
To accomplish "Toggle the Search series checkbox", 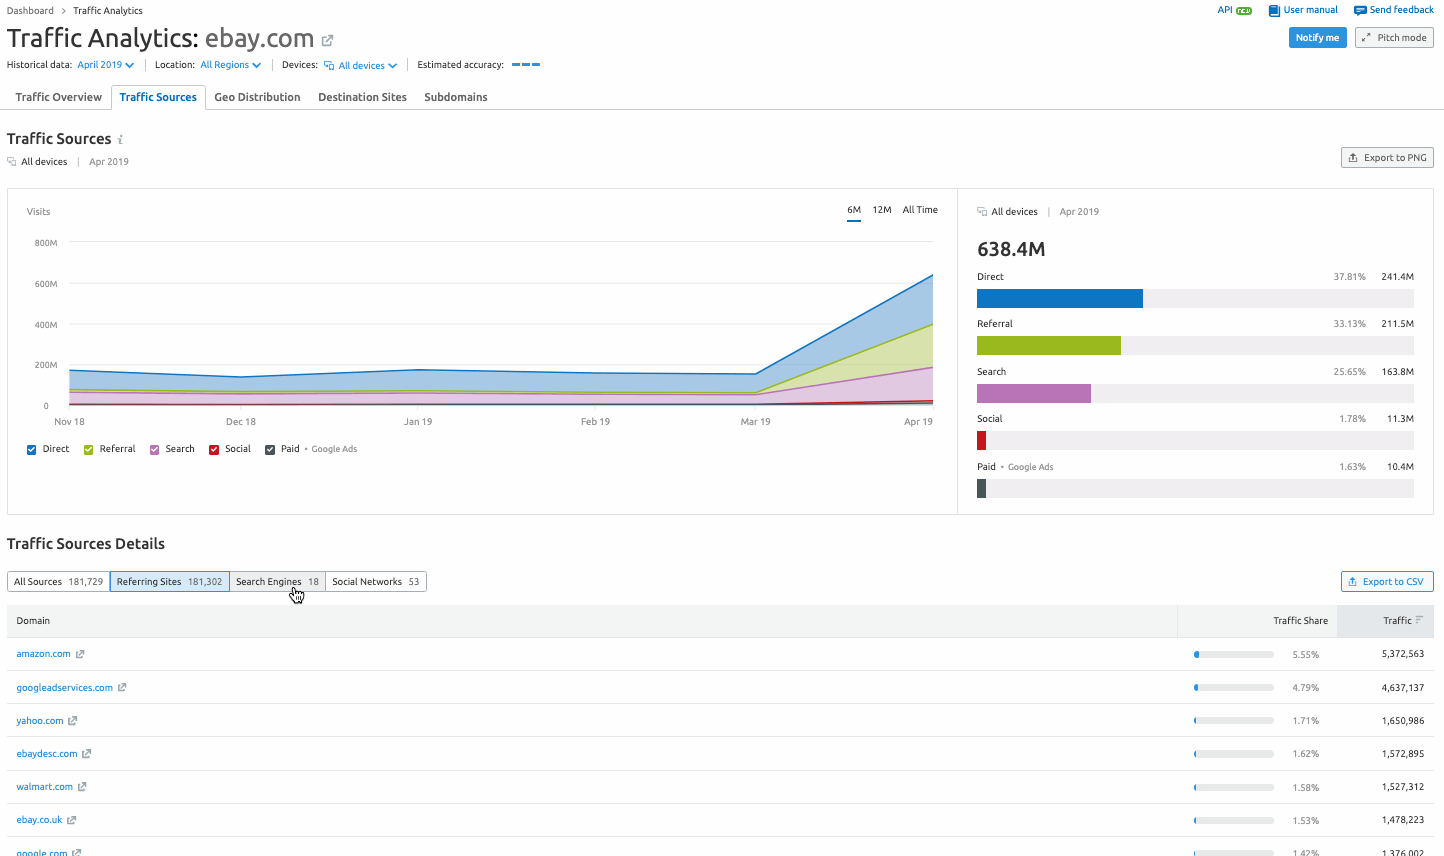I will coord(155,450).
